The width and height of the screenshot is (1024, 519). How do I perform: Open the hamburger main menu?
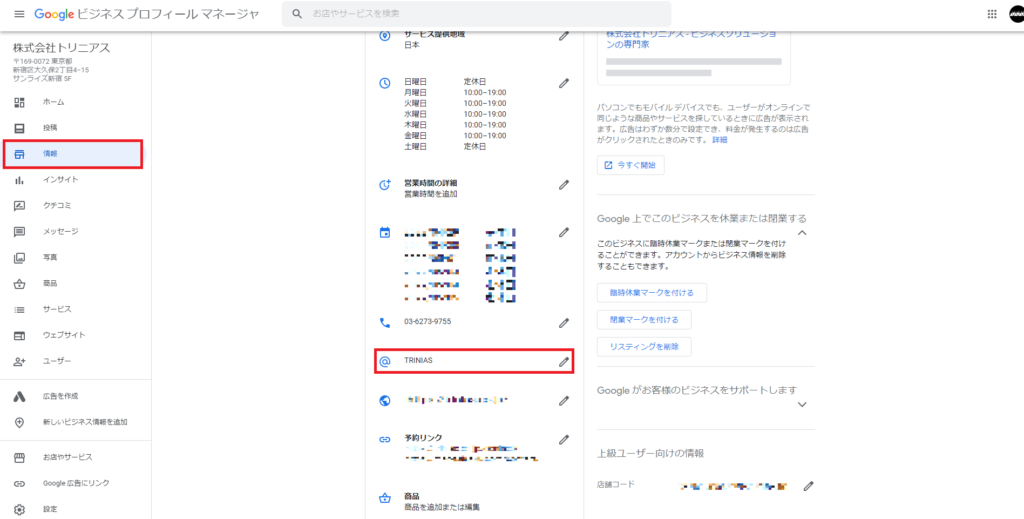19,14
